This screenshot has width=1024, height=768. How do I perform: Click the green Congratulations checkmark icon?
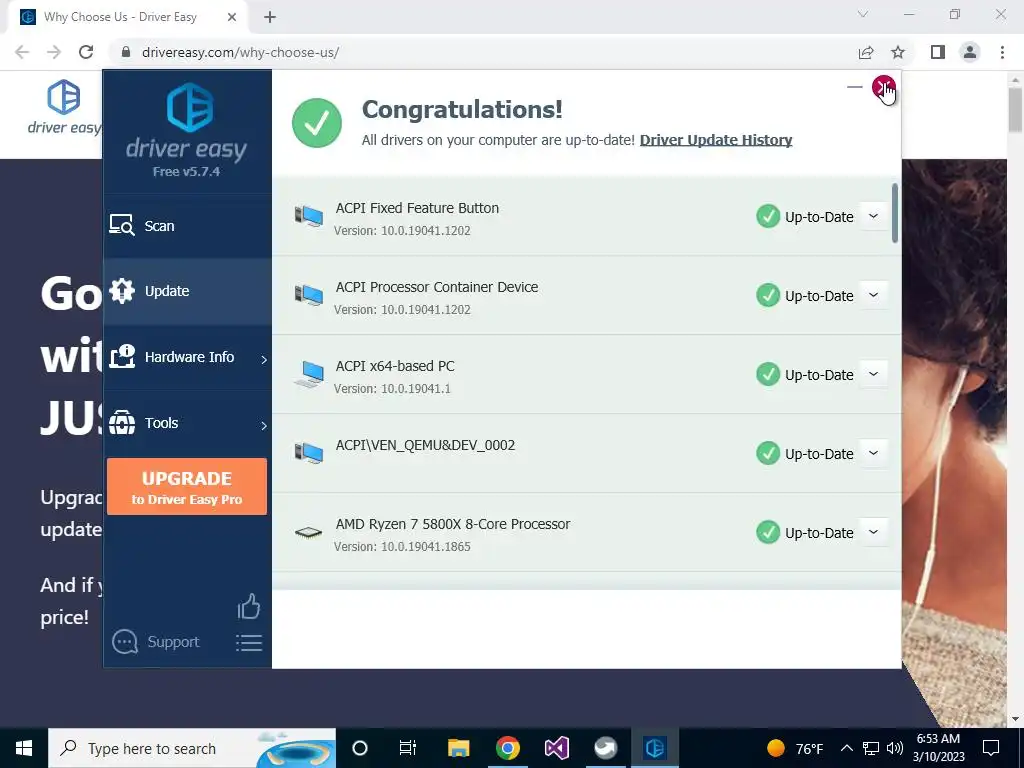click(x=317, y=123)
